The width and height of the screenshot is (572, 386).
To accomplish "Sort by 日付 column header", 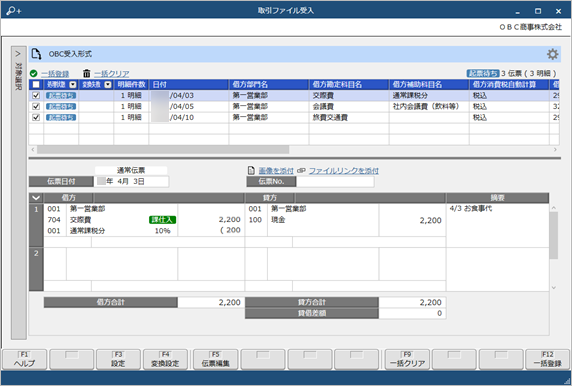I will [189, 85].
